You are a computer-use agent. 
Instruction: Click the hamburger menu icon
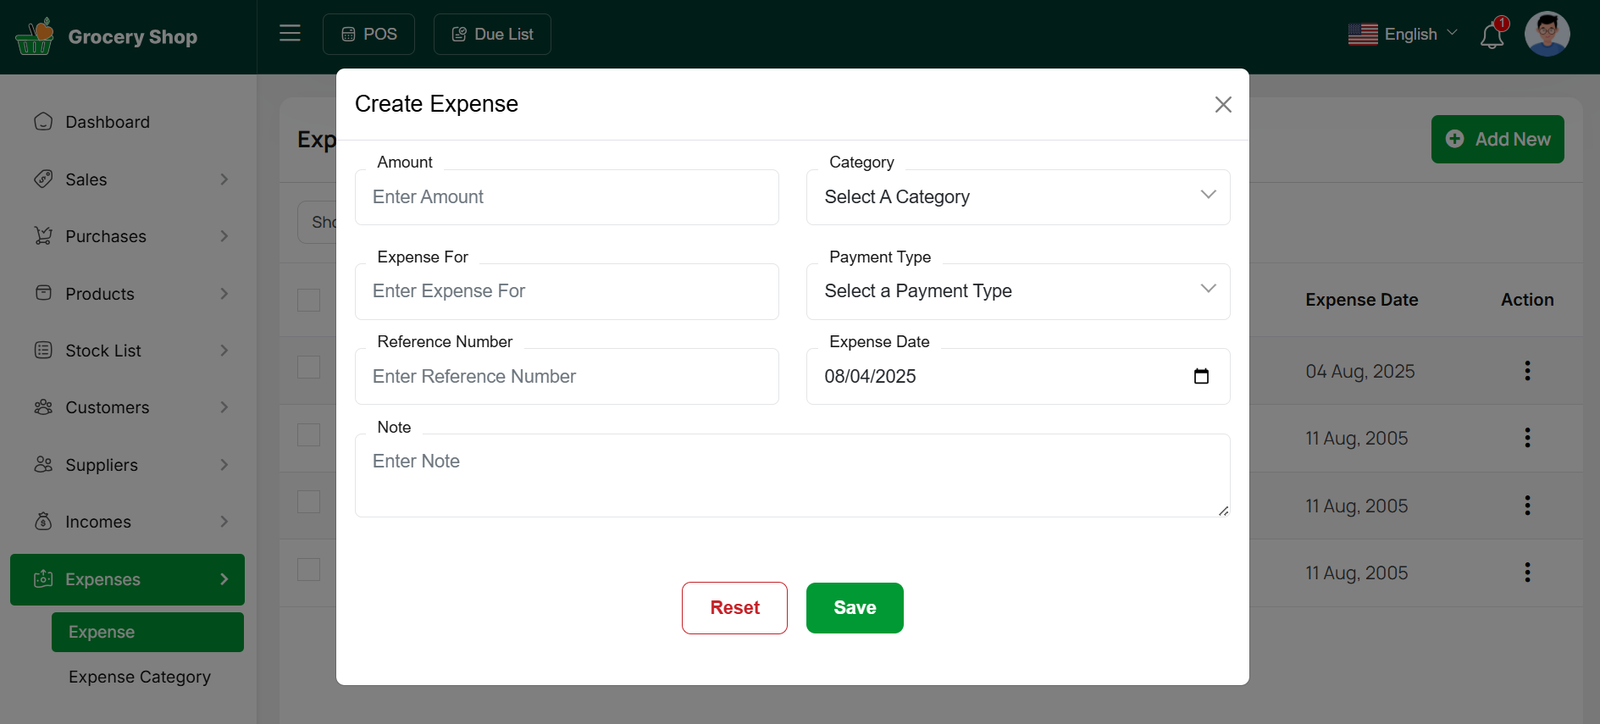[290, 34]
